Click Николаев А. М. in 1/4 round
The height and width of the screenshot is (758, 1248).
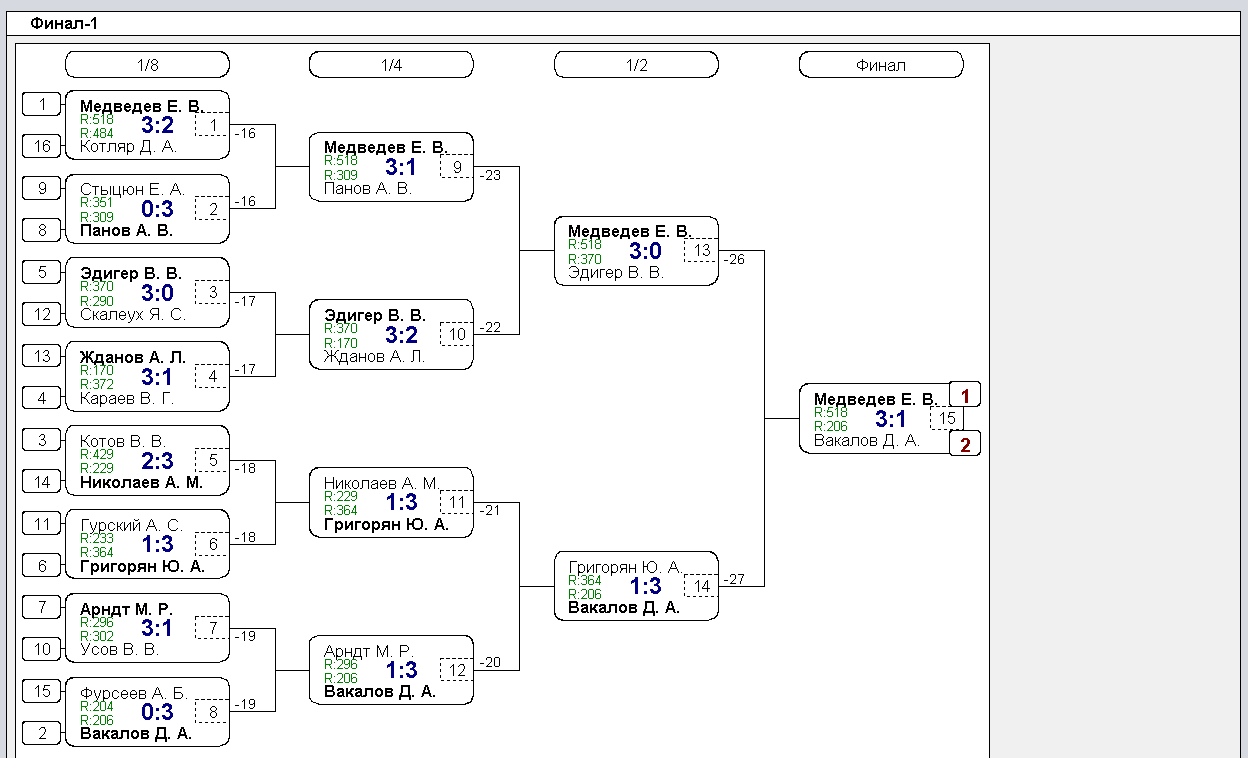[x=382, y=483]
